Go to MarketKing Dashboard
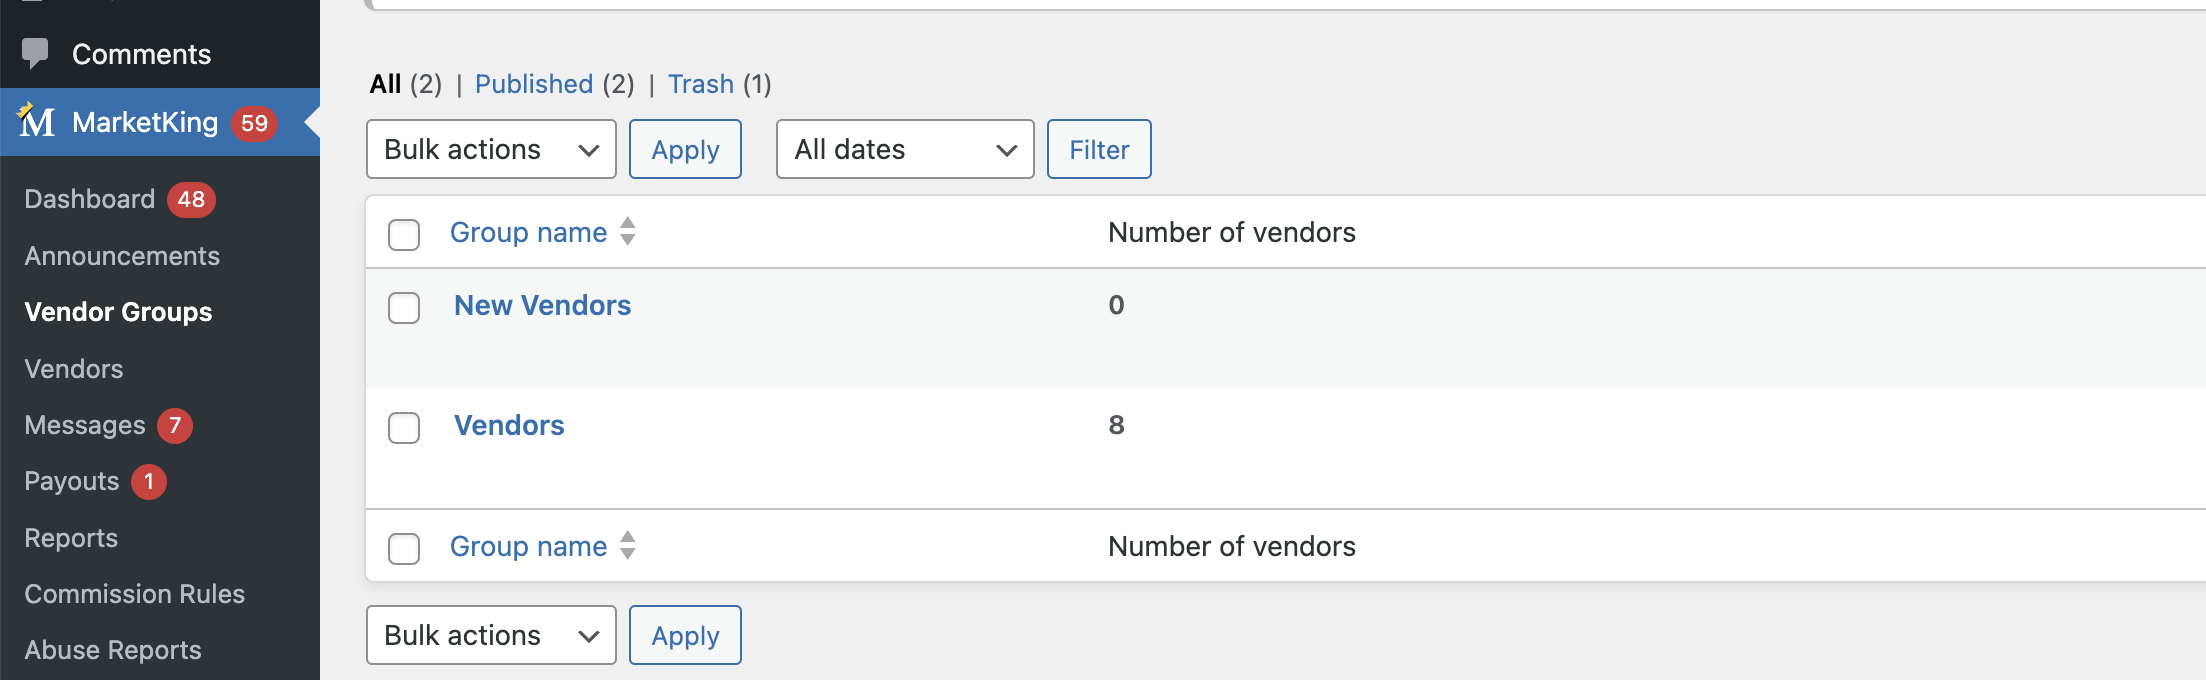 [x=90, y=199]
